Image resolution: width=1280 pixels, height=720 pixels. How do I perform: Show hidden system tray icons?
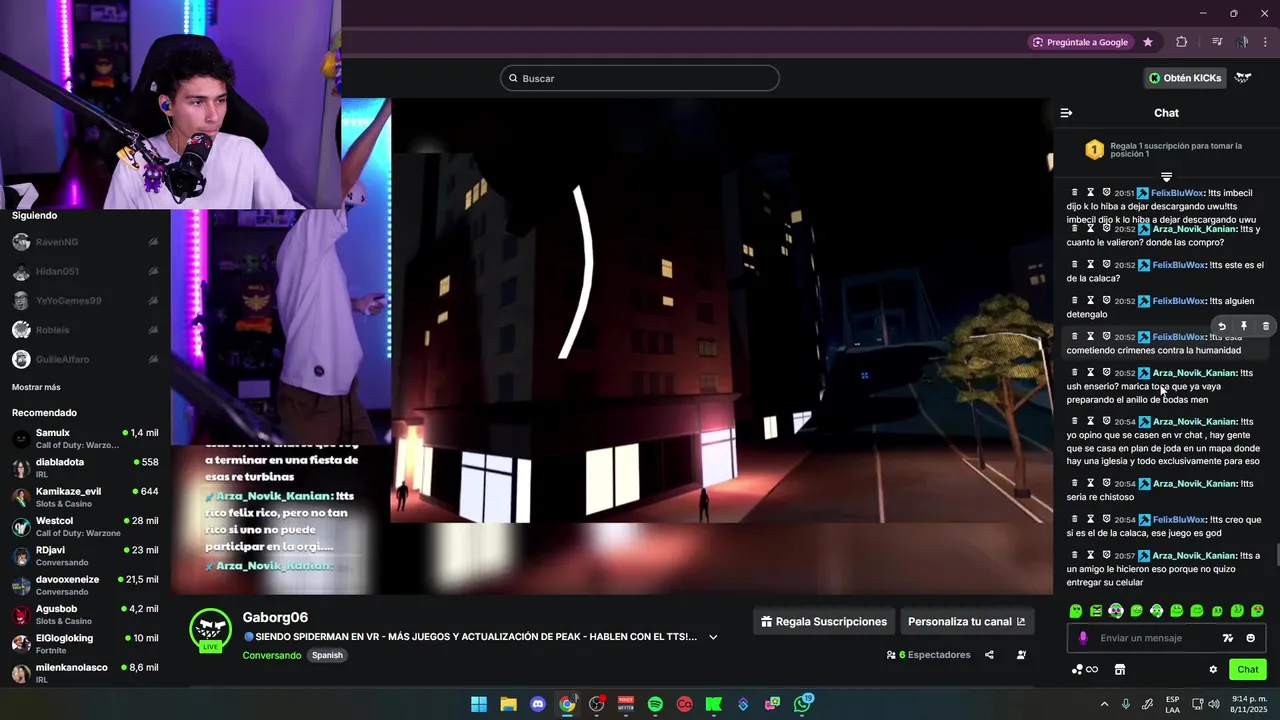(x=1104, y=704)
